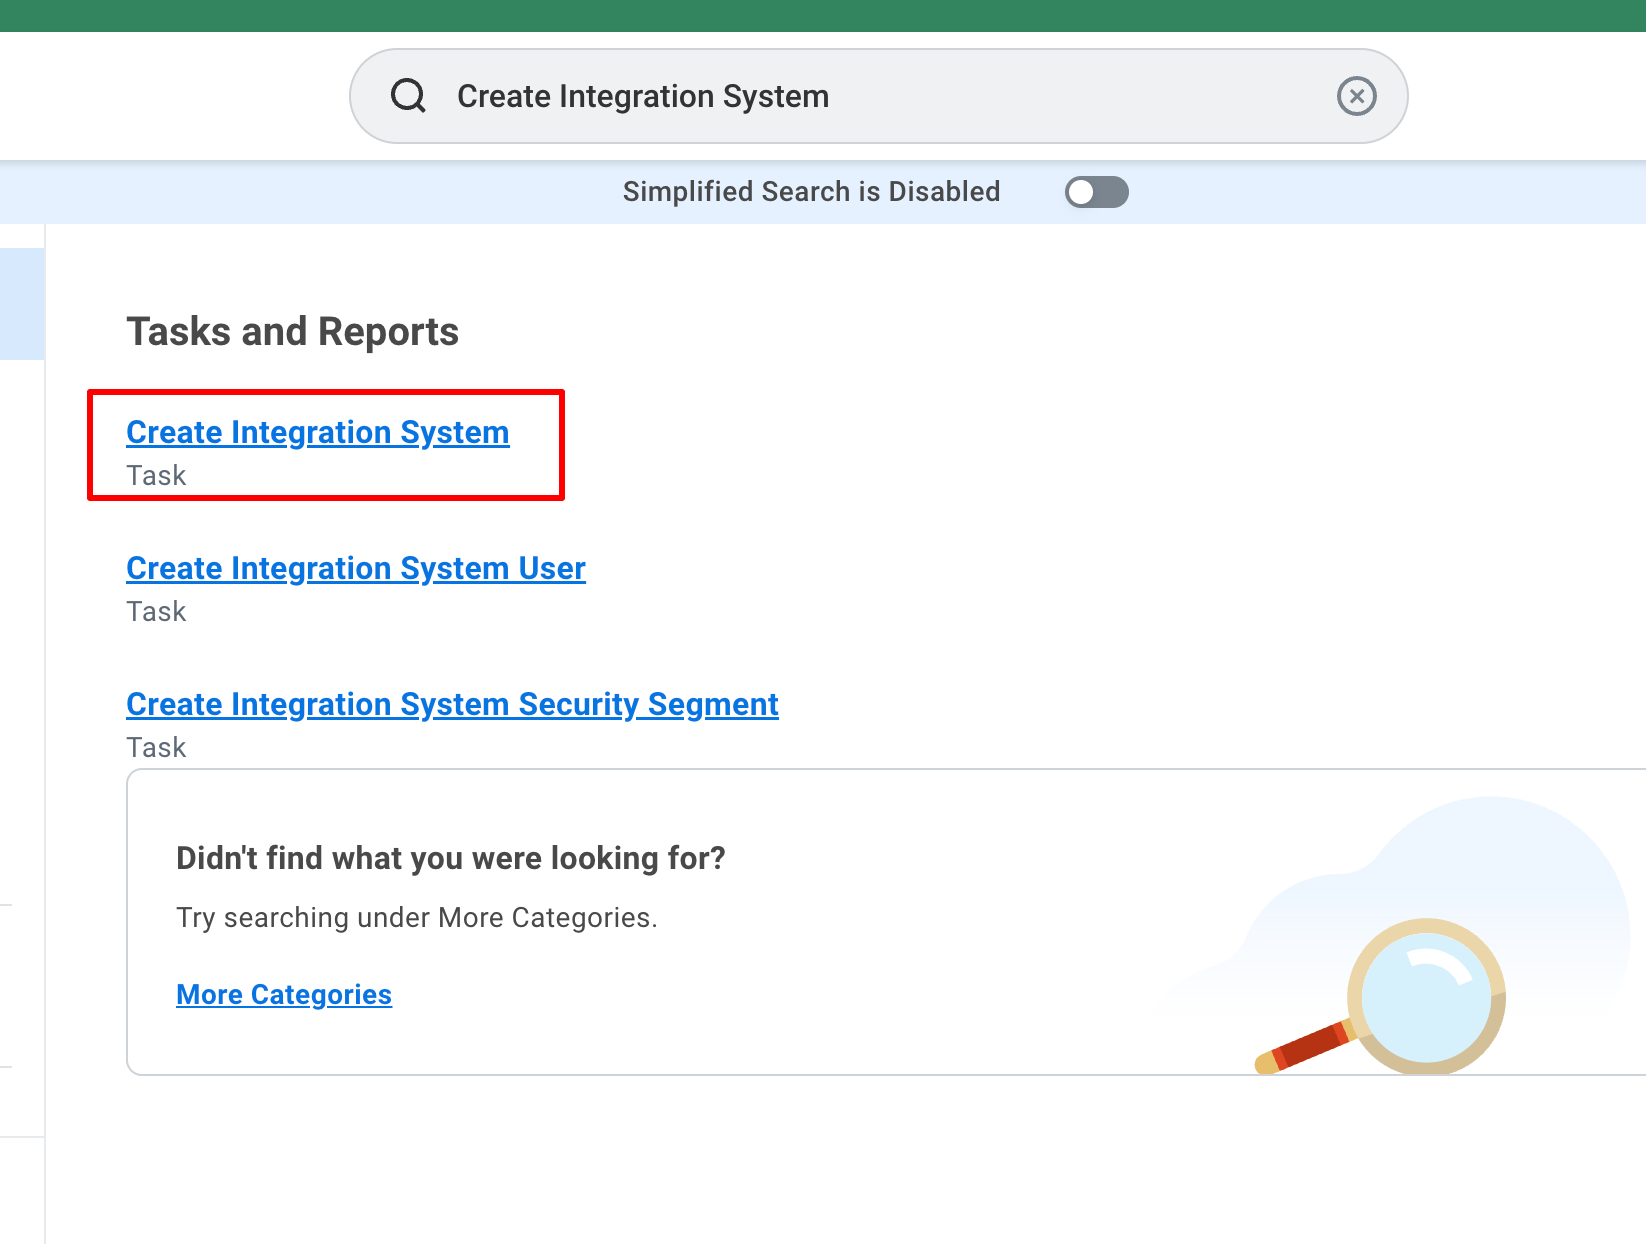Viewport: 1646px width, 1244px height.
Task: Click the Tasks and Reports heading
Action: 292,331
